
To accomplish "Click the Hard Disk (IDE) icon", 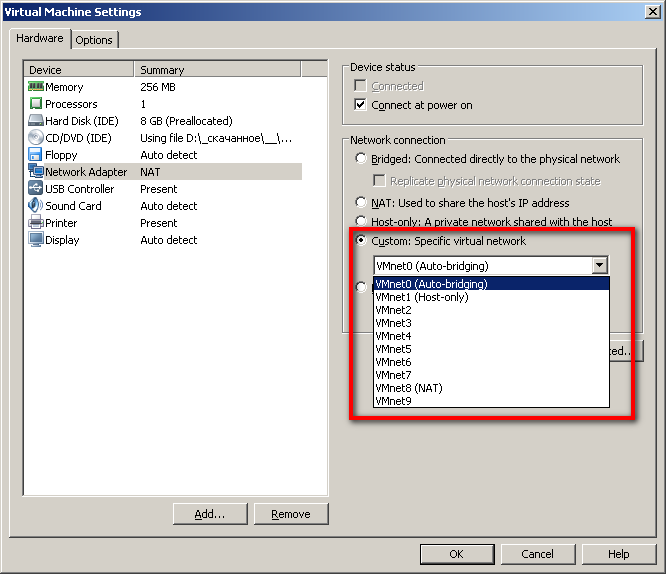I will pos(36,121).
